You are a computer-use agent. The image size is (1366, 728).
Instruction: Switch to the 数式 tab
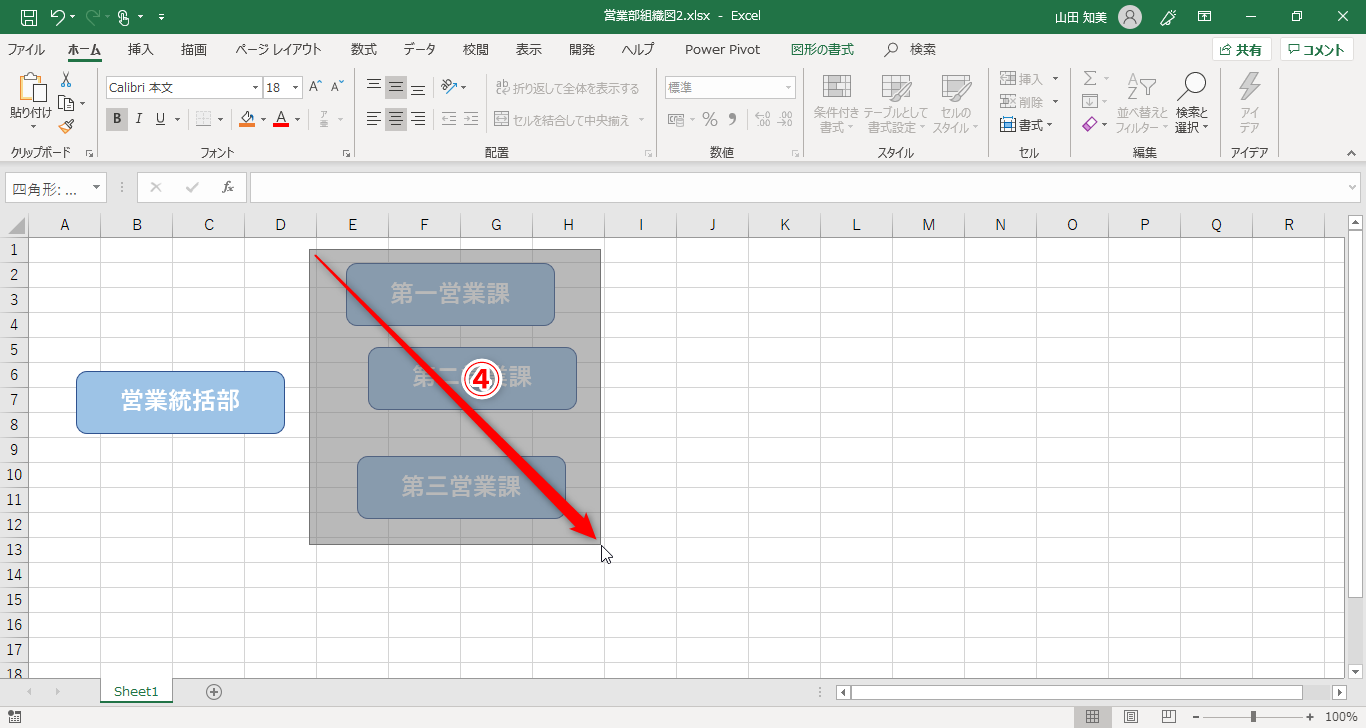point(364,50)
